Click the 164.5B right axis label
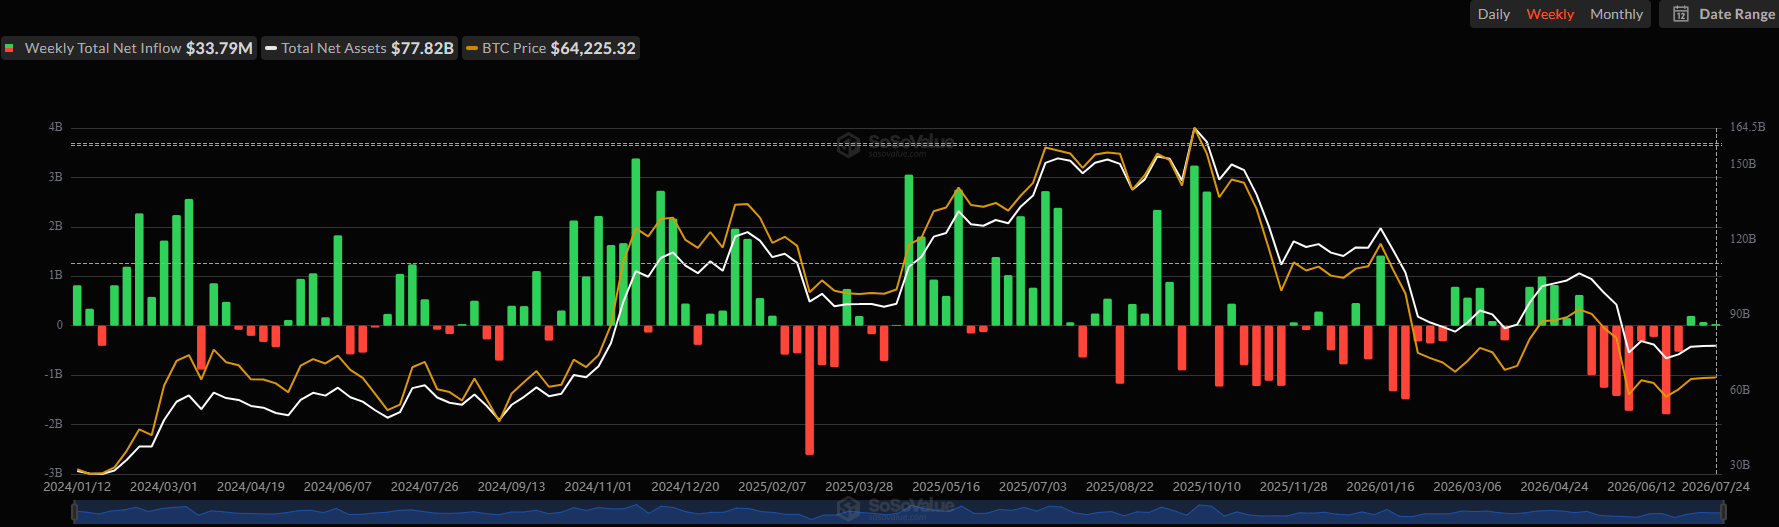1779x527 pixels. (x=1747, y=127)
